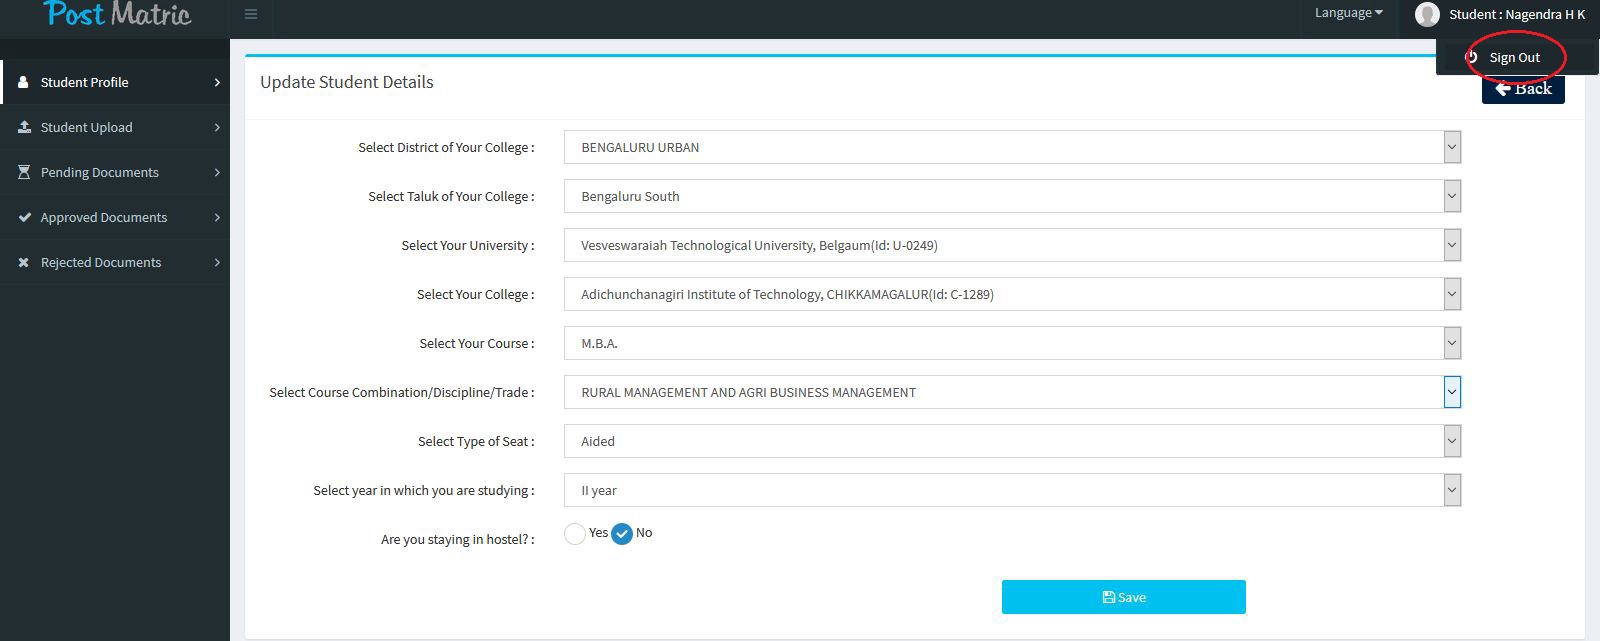Select No for staying in hostel
Viewport: 1600px width, 641px height.
622,534
